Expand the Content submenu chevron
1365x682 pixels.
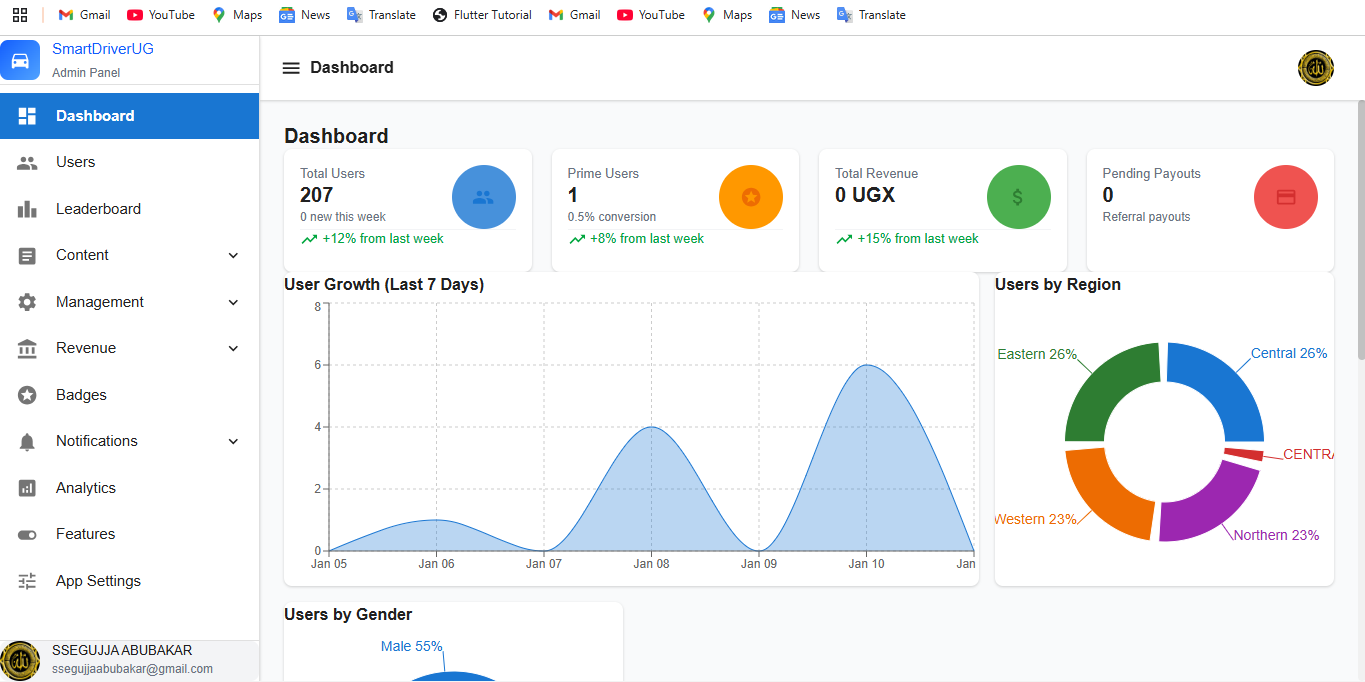pyautogui.click(x=233, y=256)
